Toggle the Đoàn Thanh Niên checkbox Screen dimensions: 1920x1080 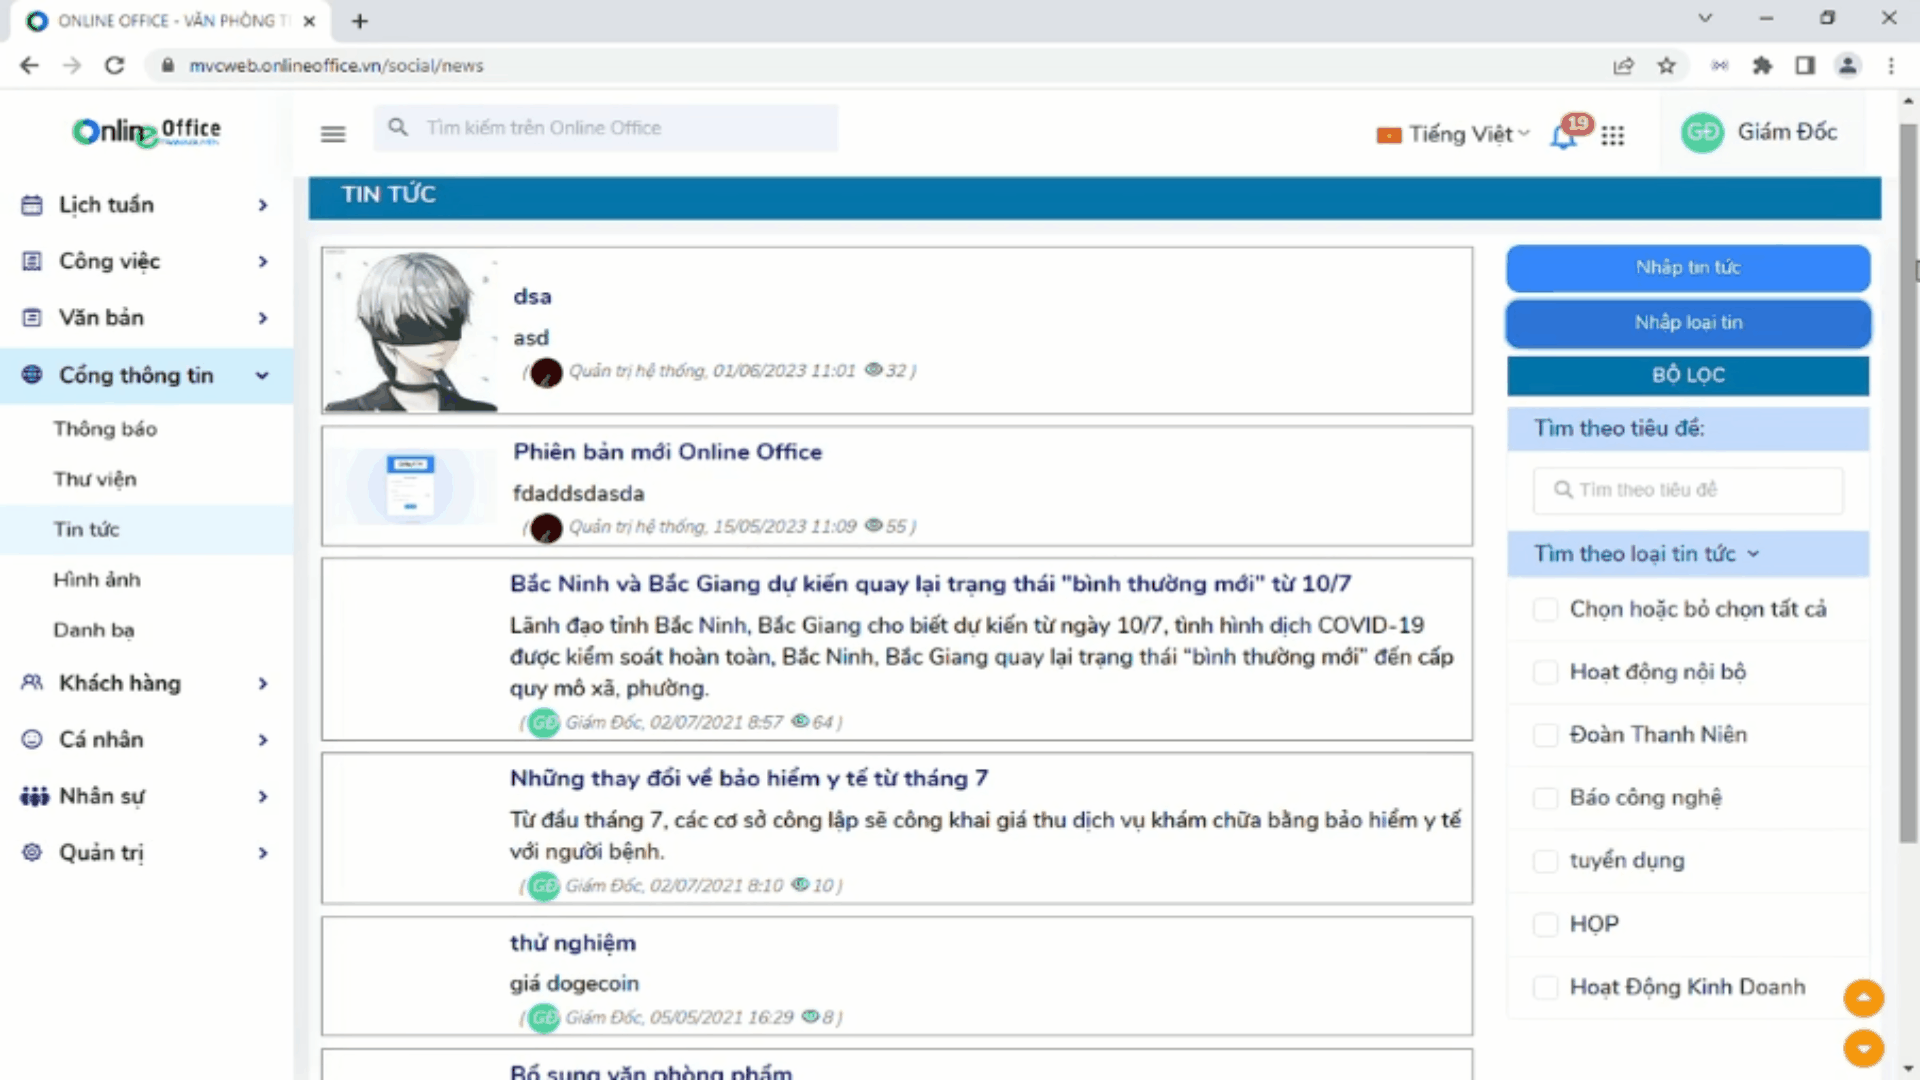pos(1546,735)
